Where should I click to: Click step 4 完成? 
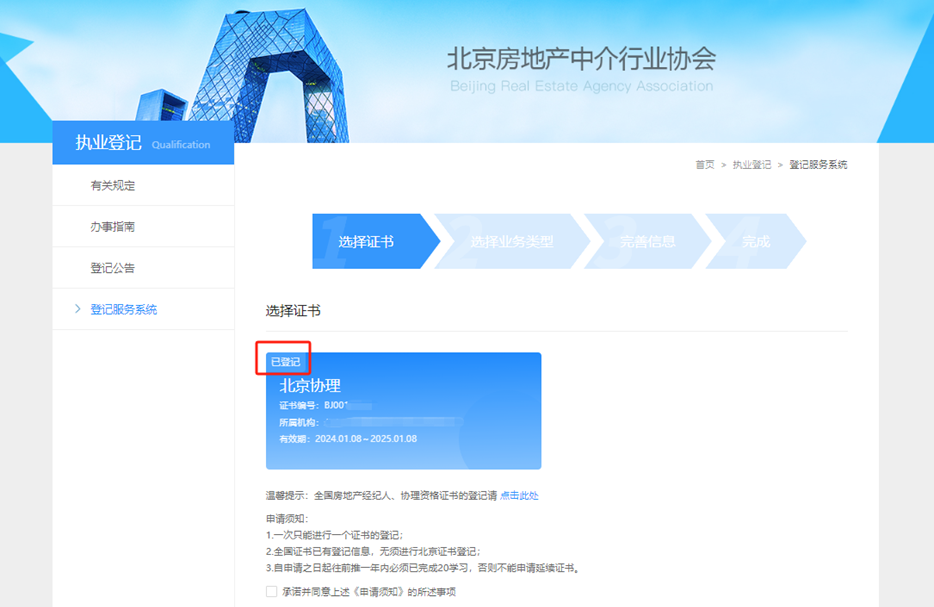[756, 241]
